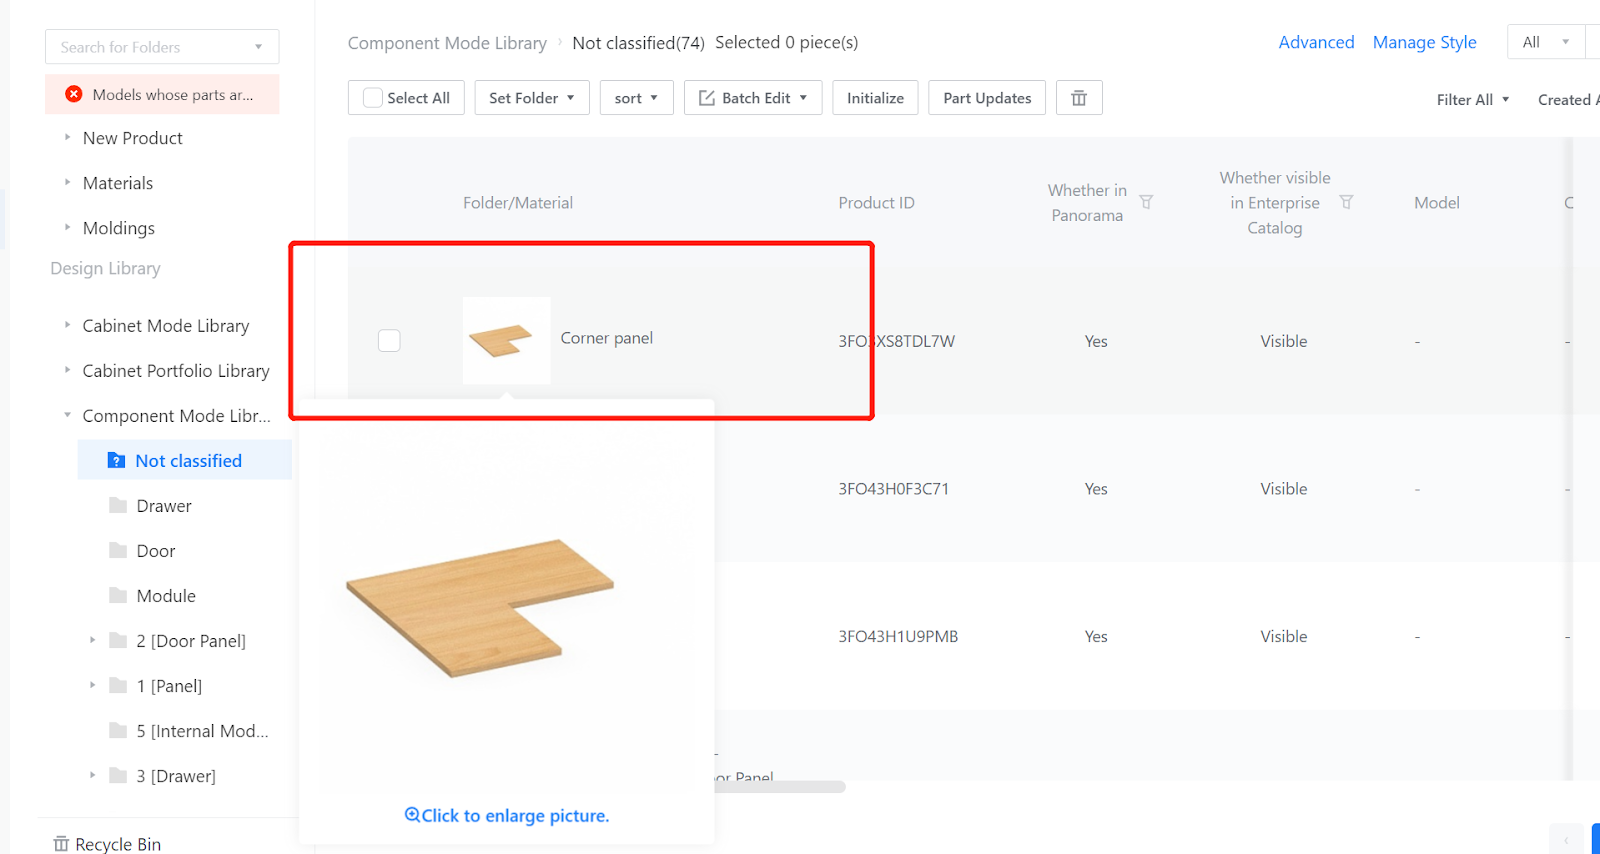This screenshot has height=854, width=1600.
Task: Click the Whether in Panorama filter icon
Action: click(x=1146, y=202)
